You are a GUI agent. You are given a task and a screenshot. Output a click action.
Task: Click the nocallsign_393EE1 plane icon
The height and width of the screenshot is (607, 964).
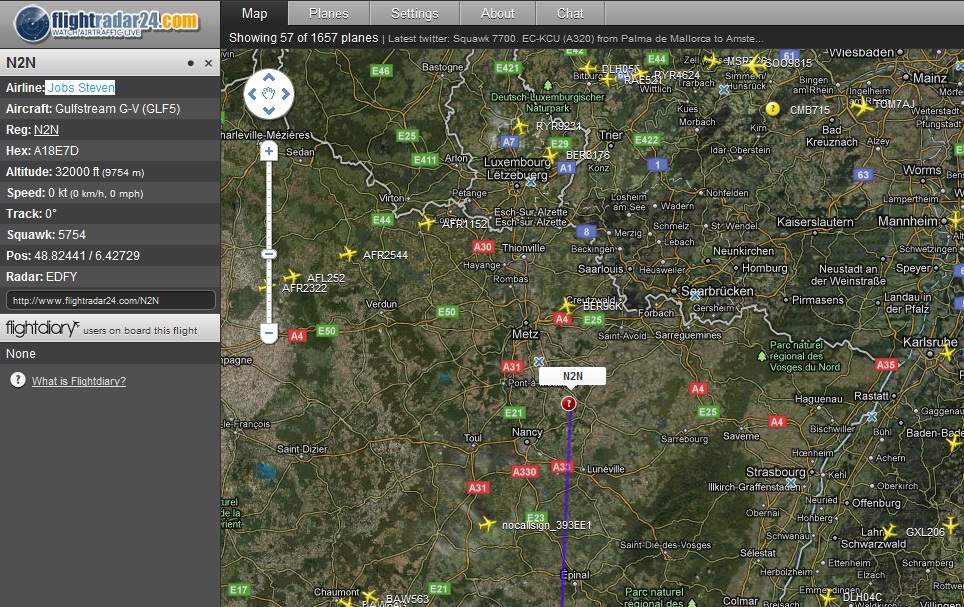(487, 523)
